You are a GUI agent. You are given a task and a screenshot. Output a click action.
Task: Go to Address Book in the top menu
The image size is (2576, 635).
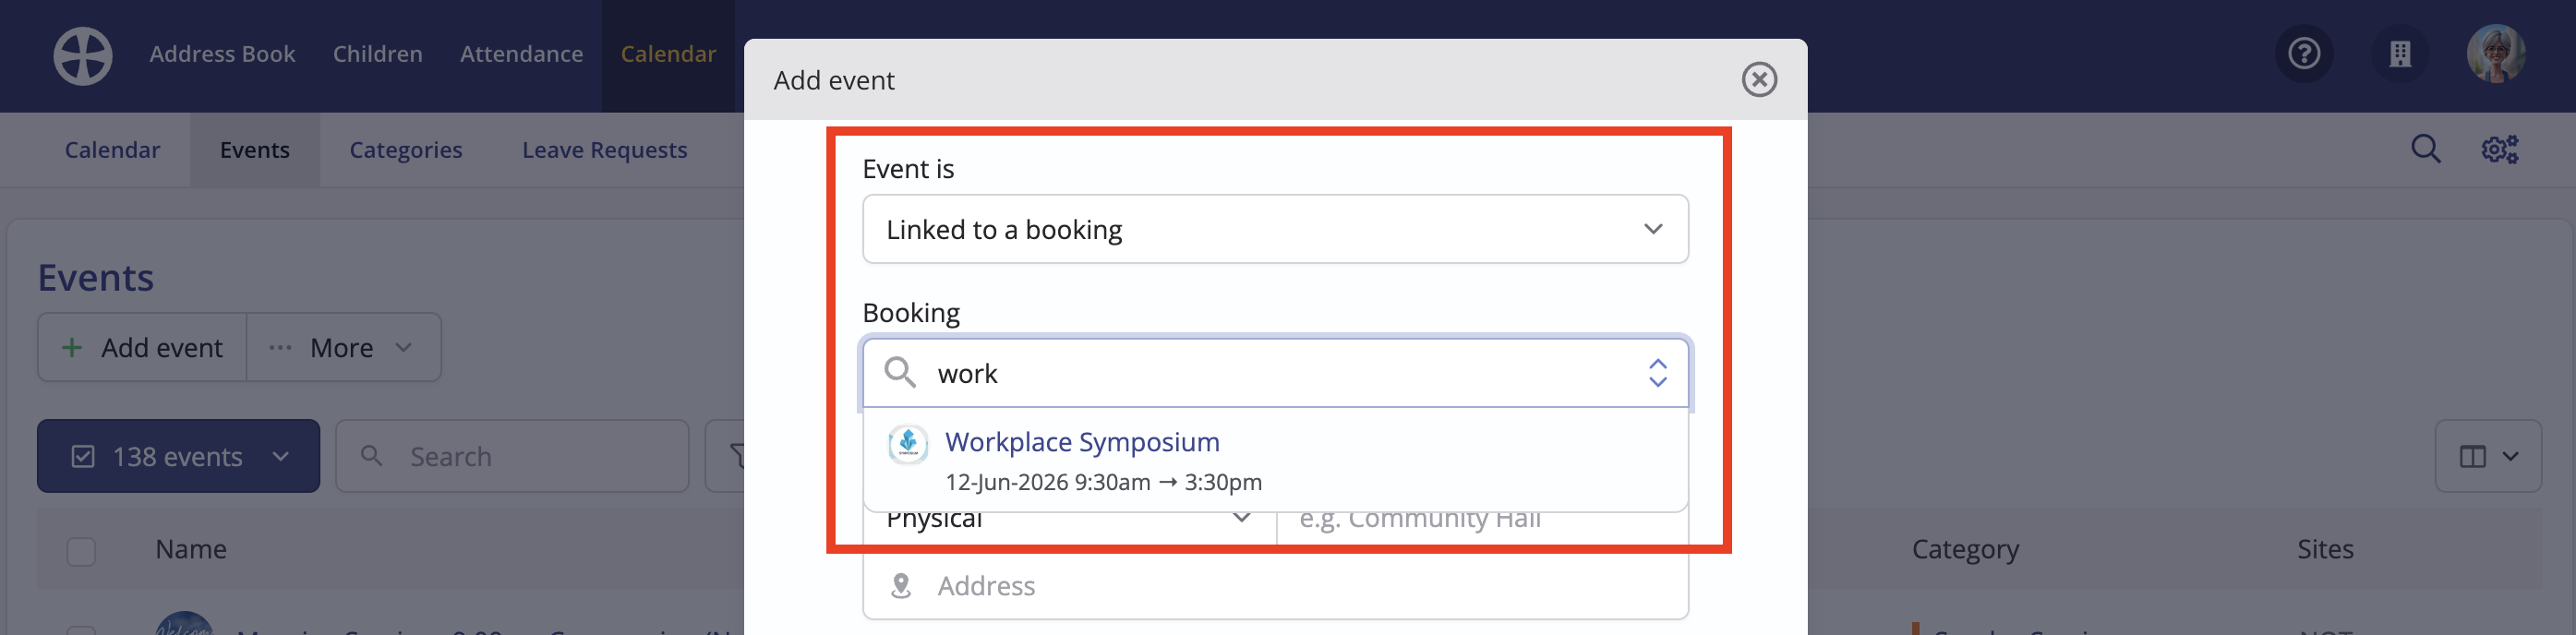tap(222, 54)
